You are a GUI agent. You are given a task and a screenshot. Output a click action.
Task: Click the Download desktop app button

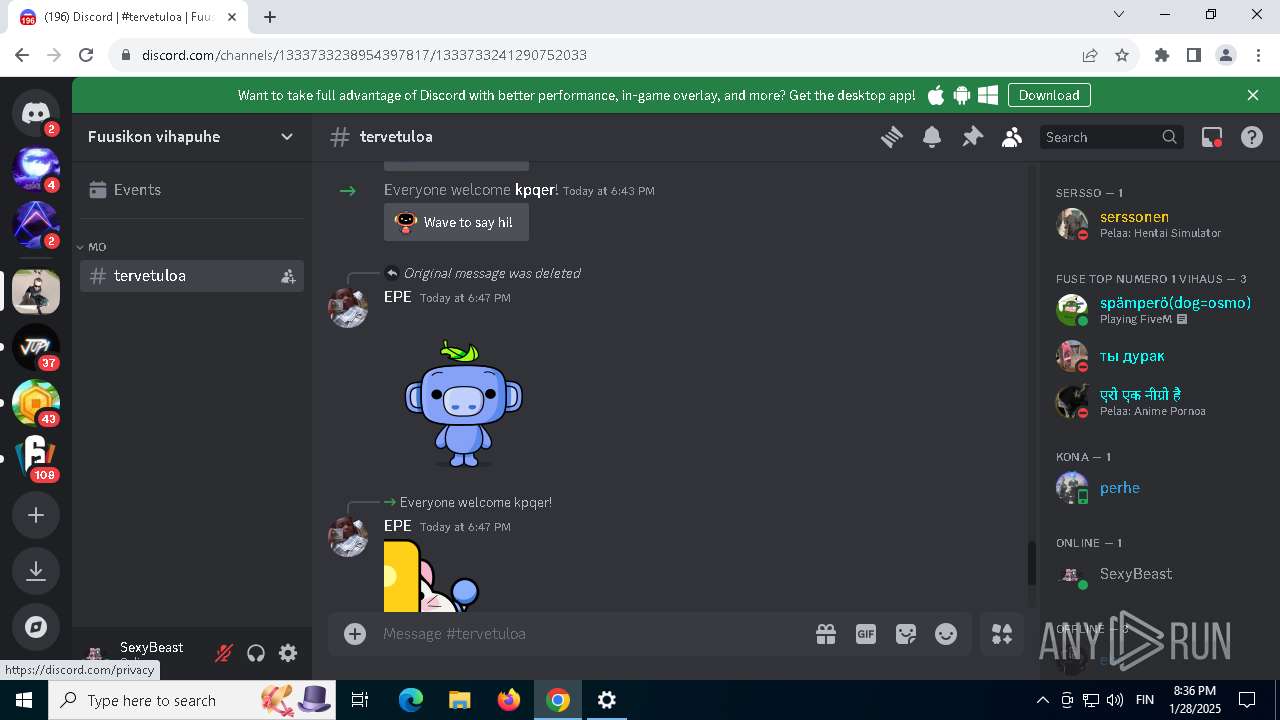1049,95
